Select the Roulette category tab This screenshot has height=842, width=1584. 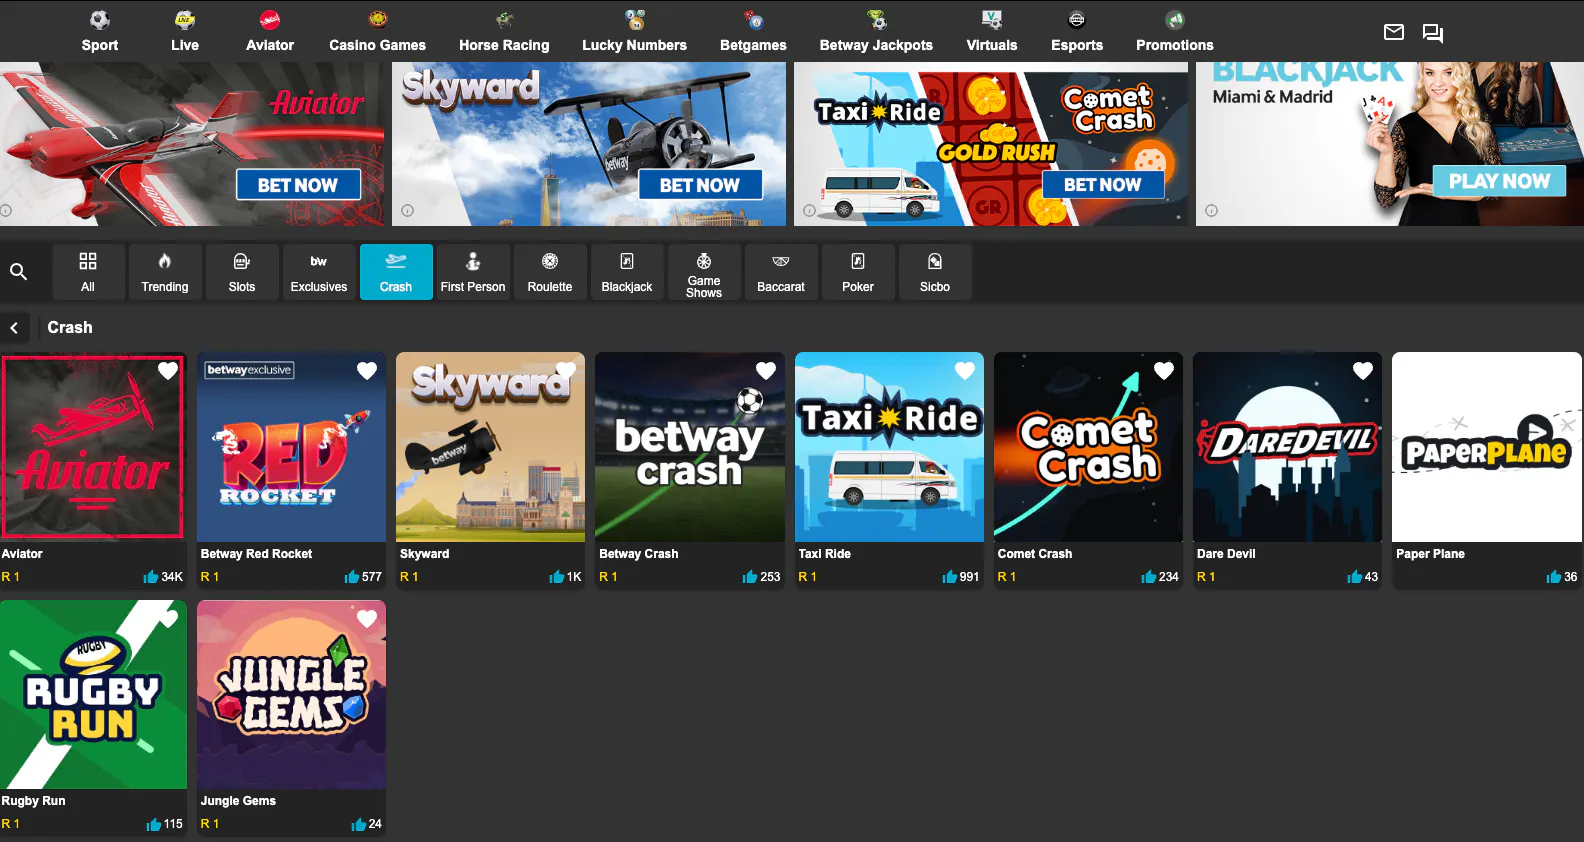click(550, 272)
